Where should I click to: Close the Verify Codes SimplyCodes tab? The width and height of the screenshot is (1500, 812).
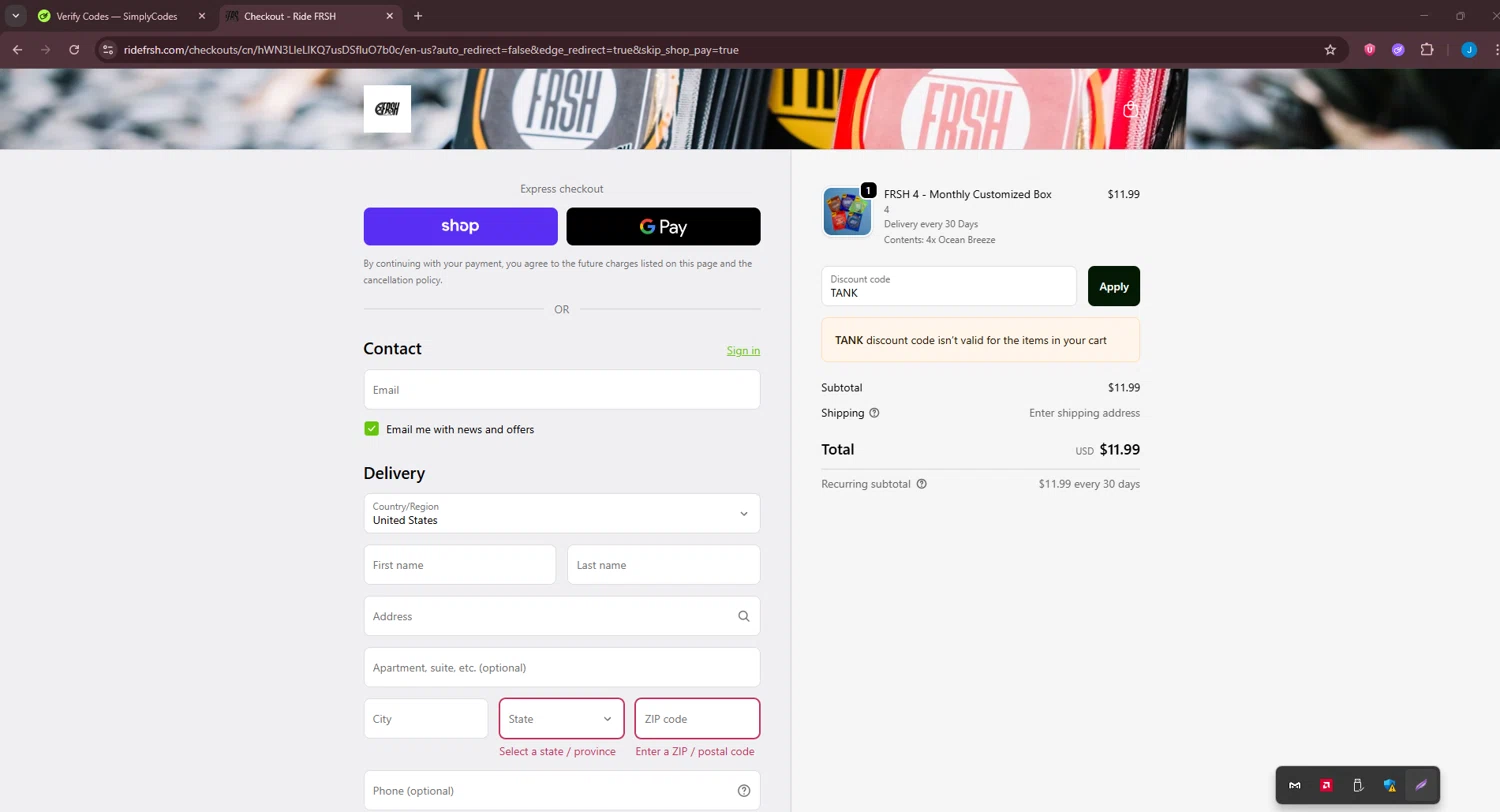click(201, 16)
